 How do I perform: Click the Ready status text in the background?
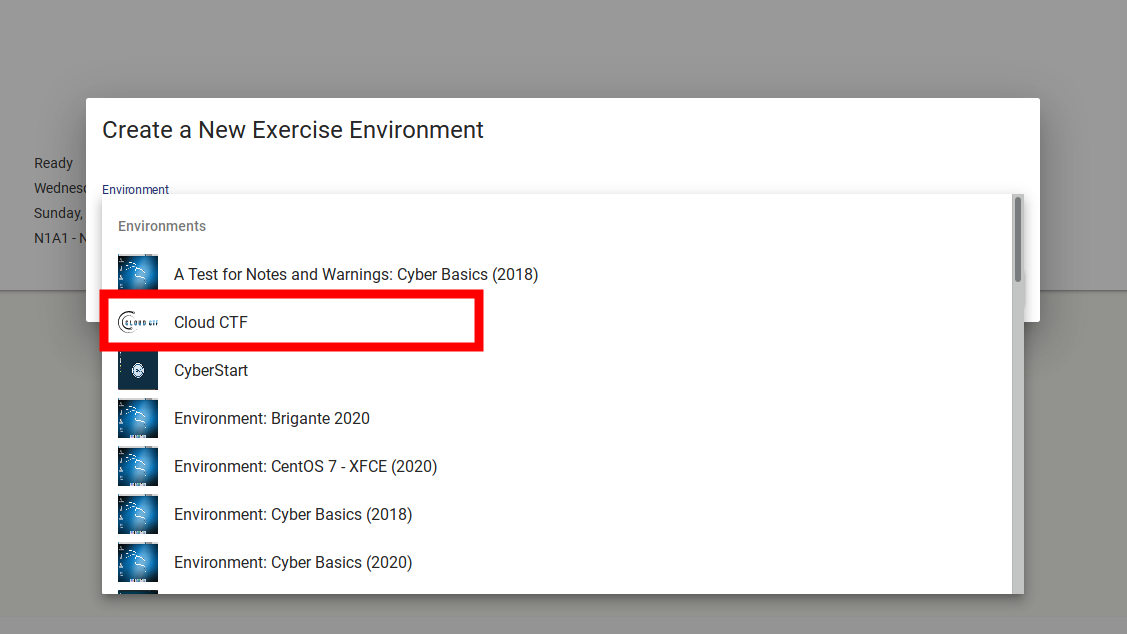point(53,163)
